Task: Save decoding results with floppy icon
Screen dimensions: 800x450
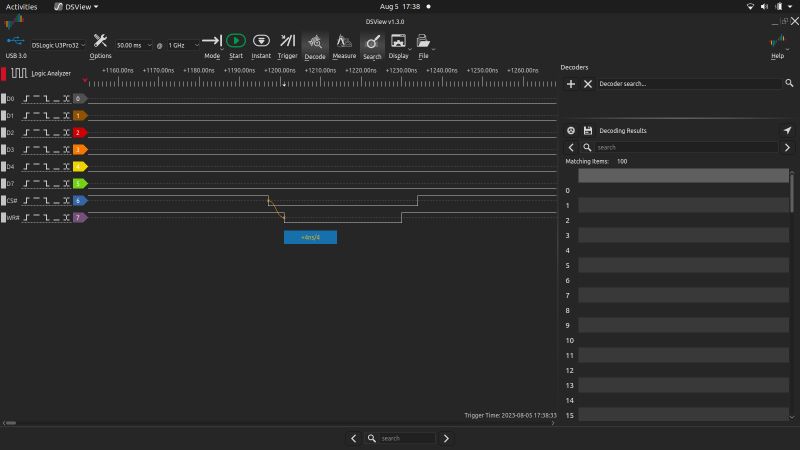Action: point(588,131)
